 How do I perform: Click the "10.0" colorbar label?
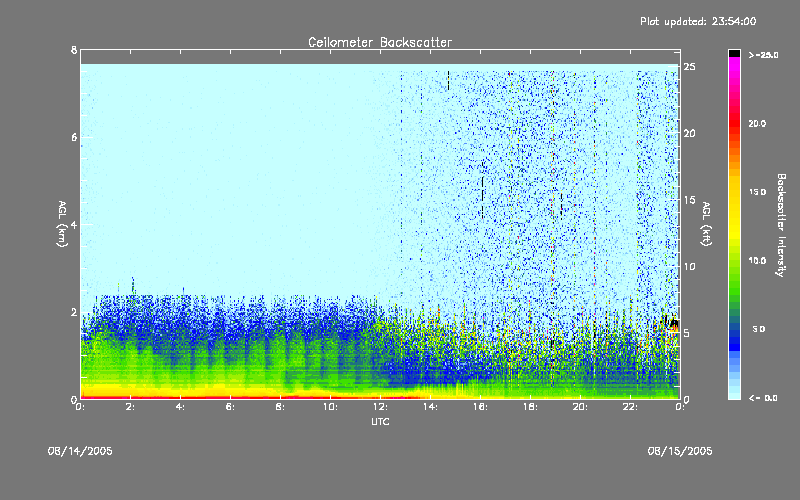(758, 261)
